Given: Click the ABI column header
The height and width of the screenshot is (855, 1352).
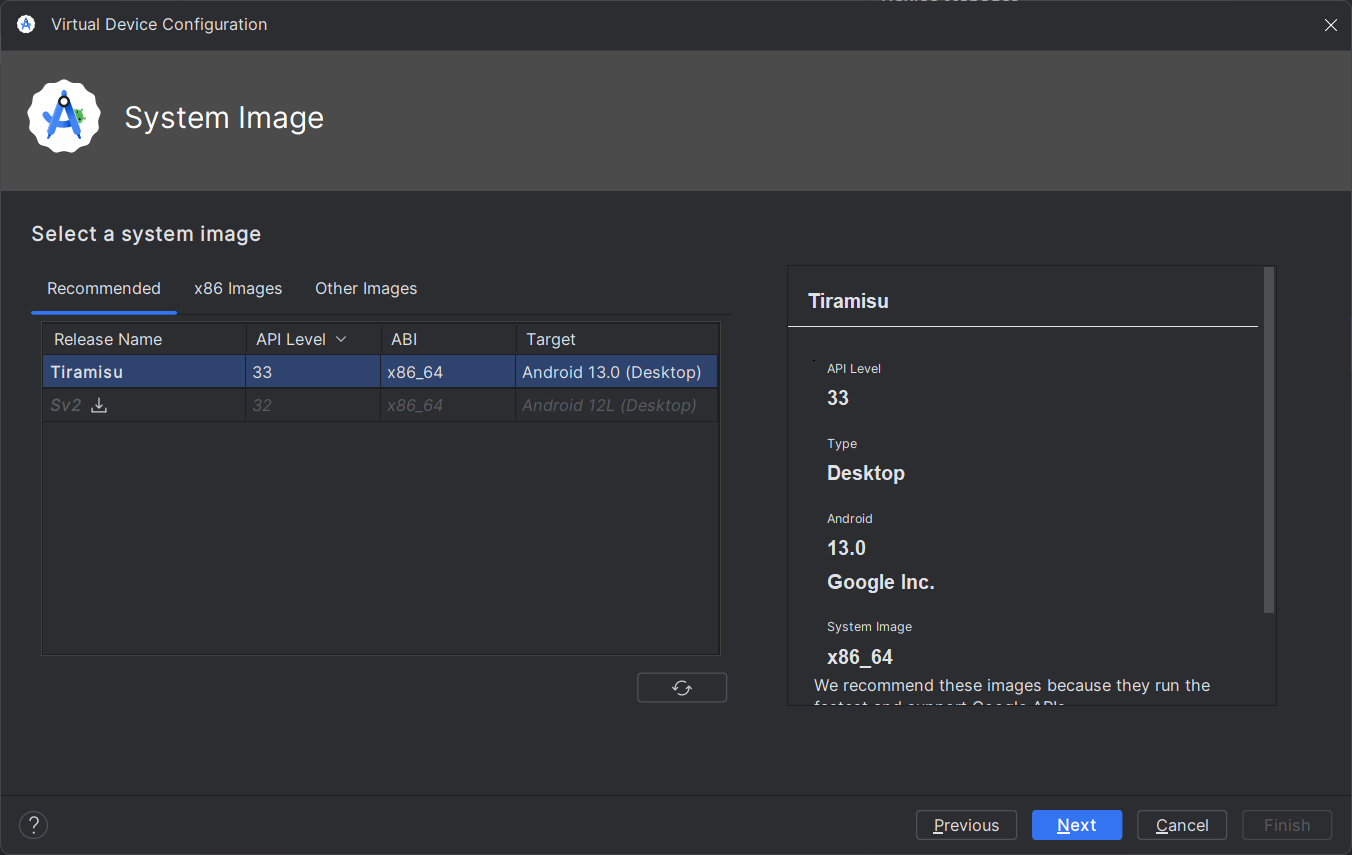Looking at the screenshot, I should pyautogui.click(x=448, y=340).
